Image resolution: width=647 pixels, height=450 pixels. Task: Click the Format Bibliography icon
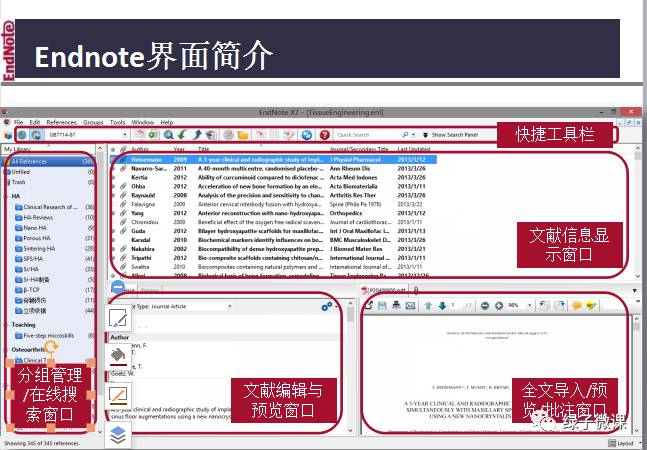275,134
